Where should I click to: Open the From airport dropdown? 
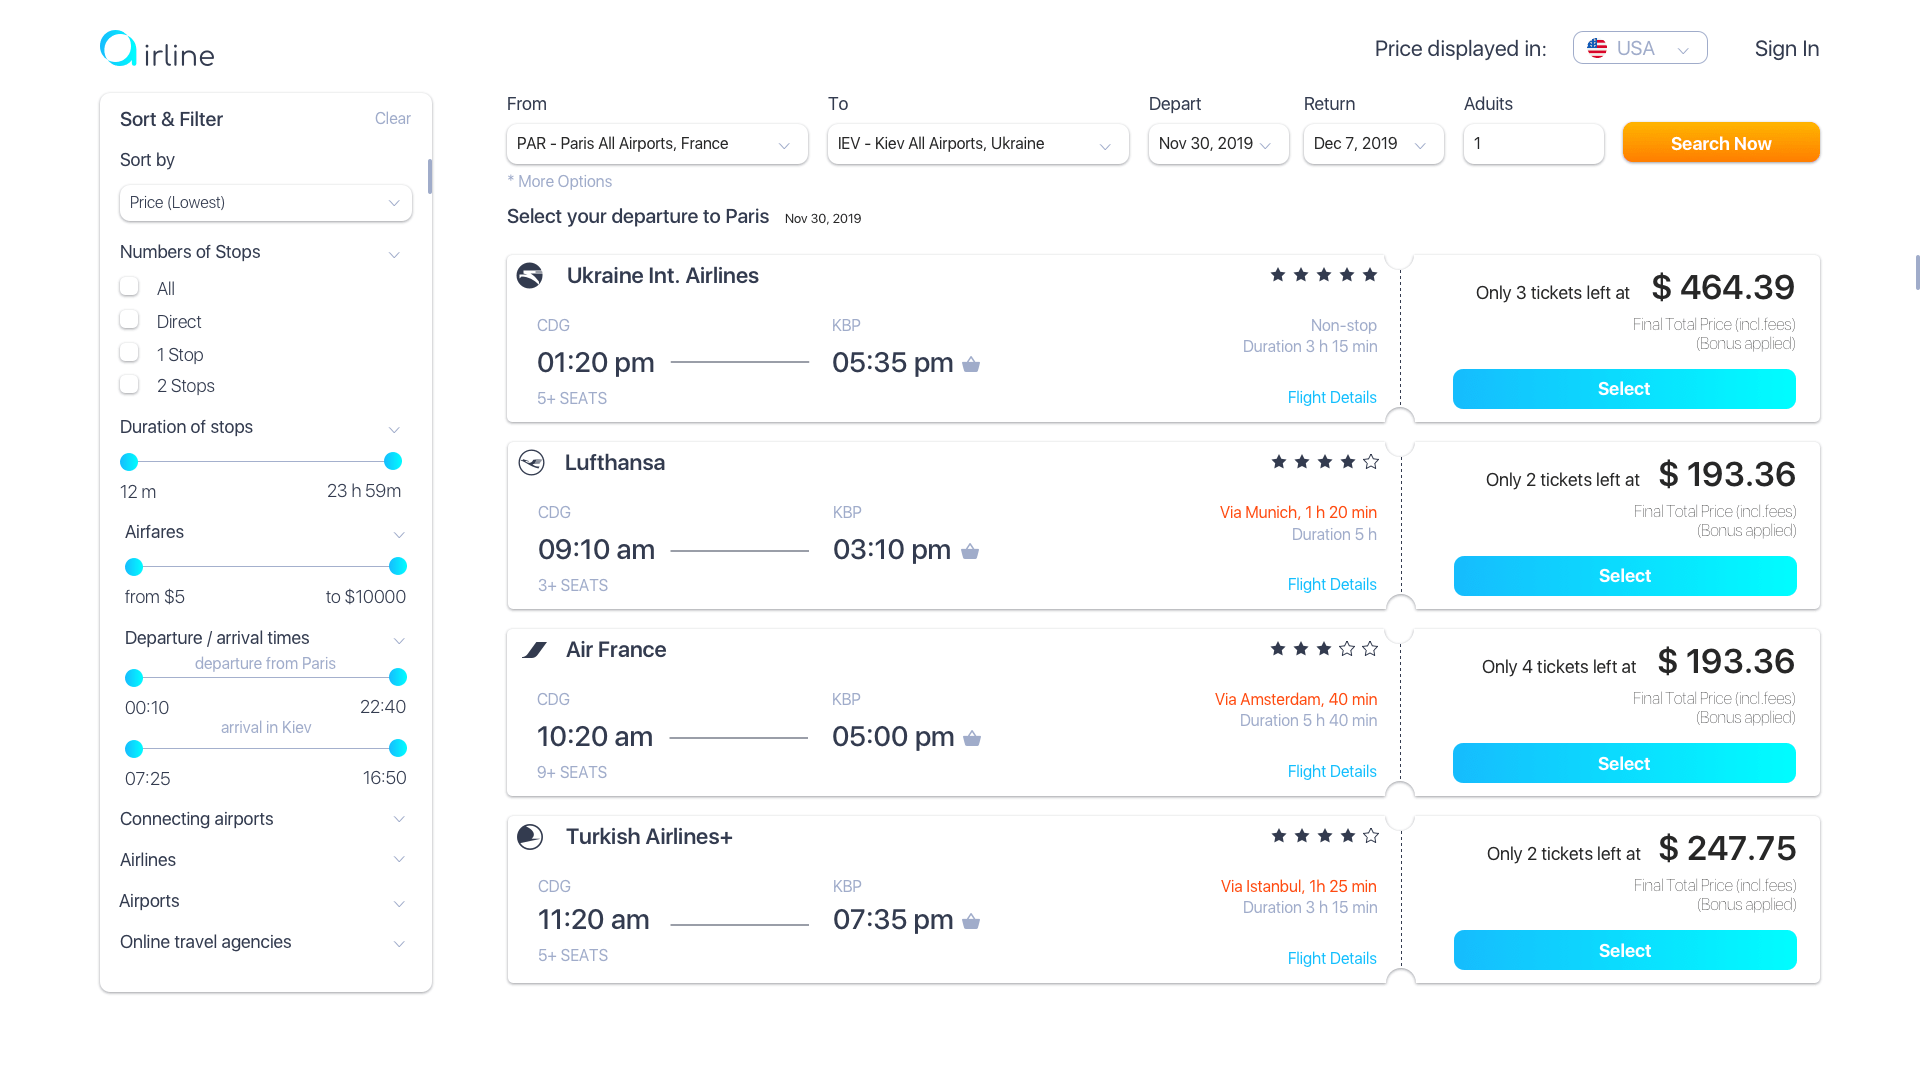pyautogui.click(x=657, y=144)
